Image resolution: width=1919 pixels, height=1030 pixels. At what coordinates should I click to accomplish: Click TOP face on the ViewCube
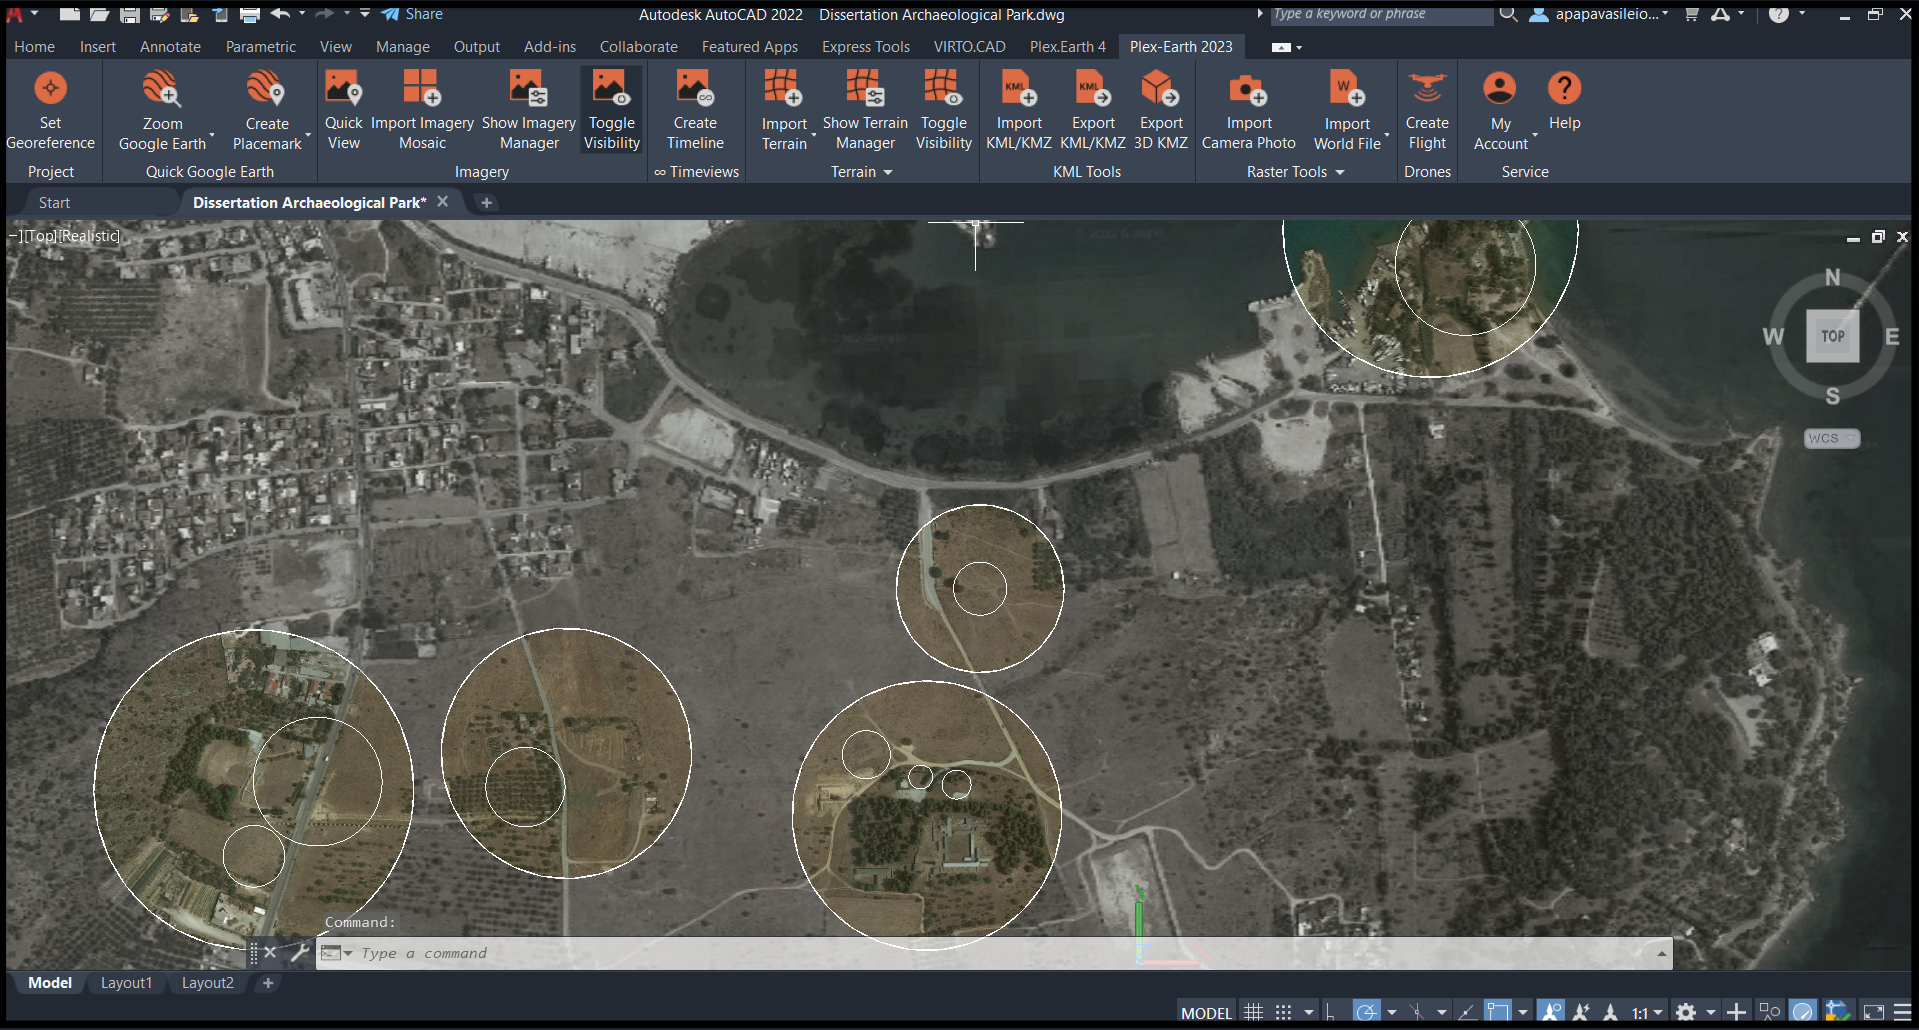point(1832,336)
